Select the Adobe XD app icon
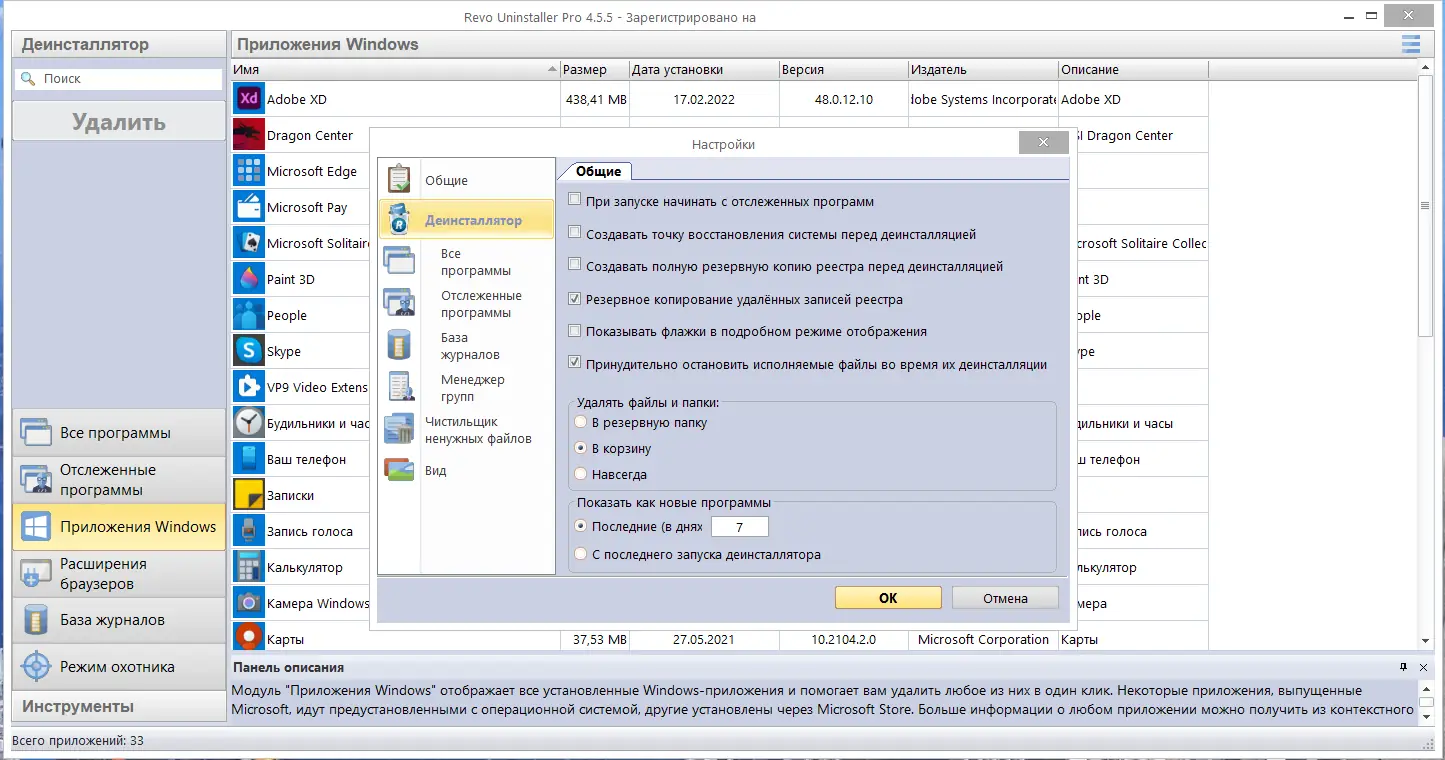 [248, 99]
